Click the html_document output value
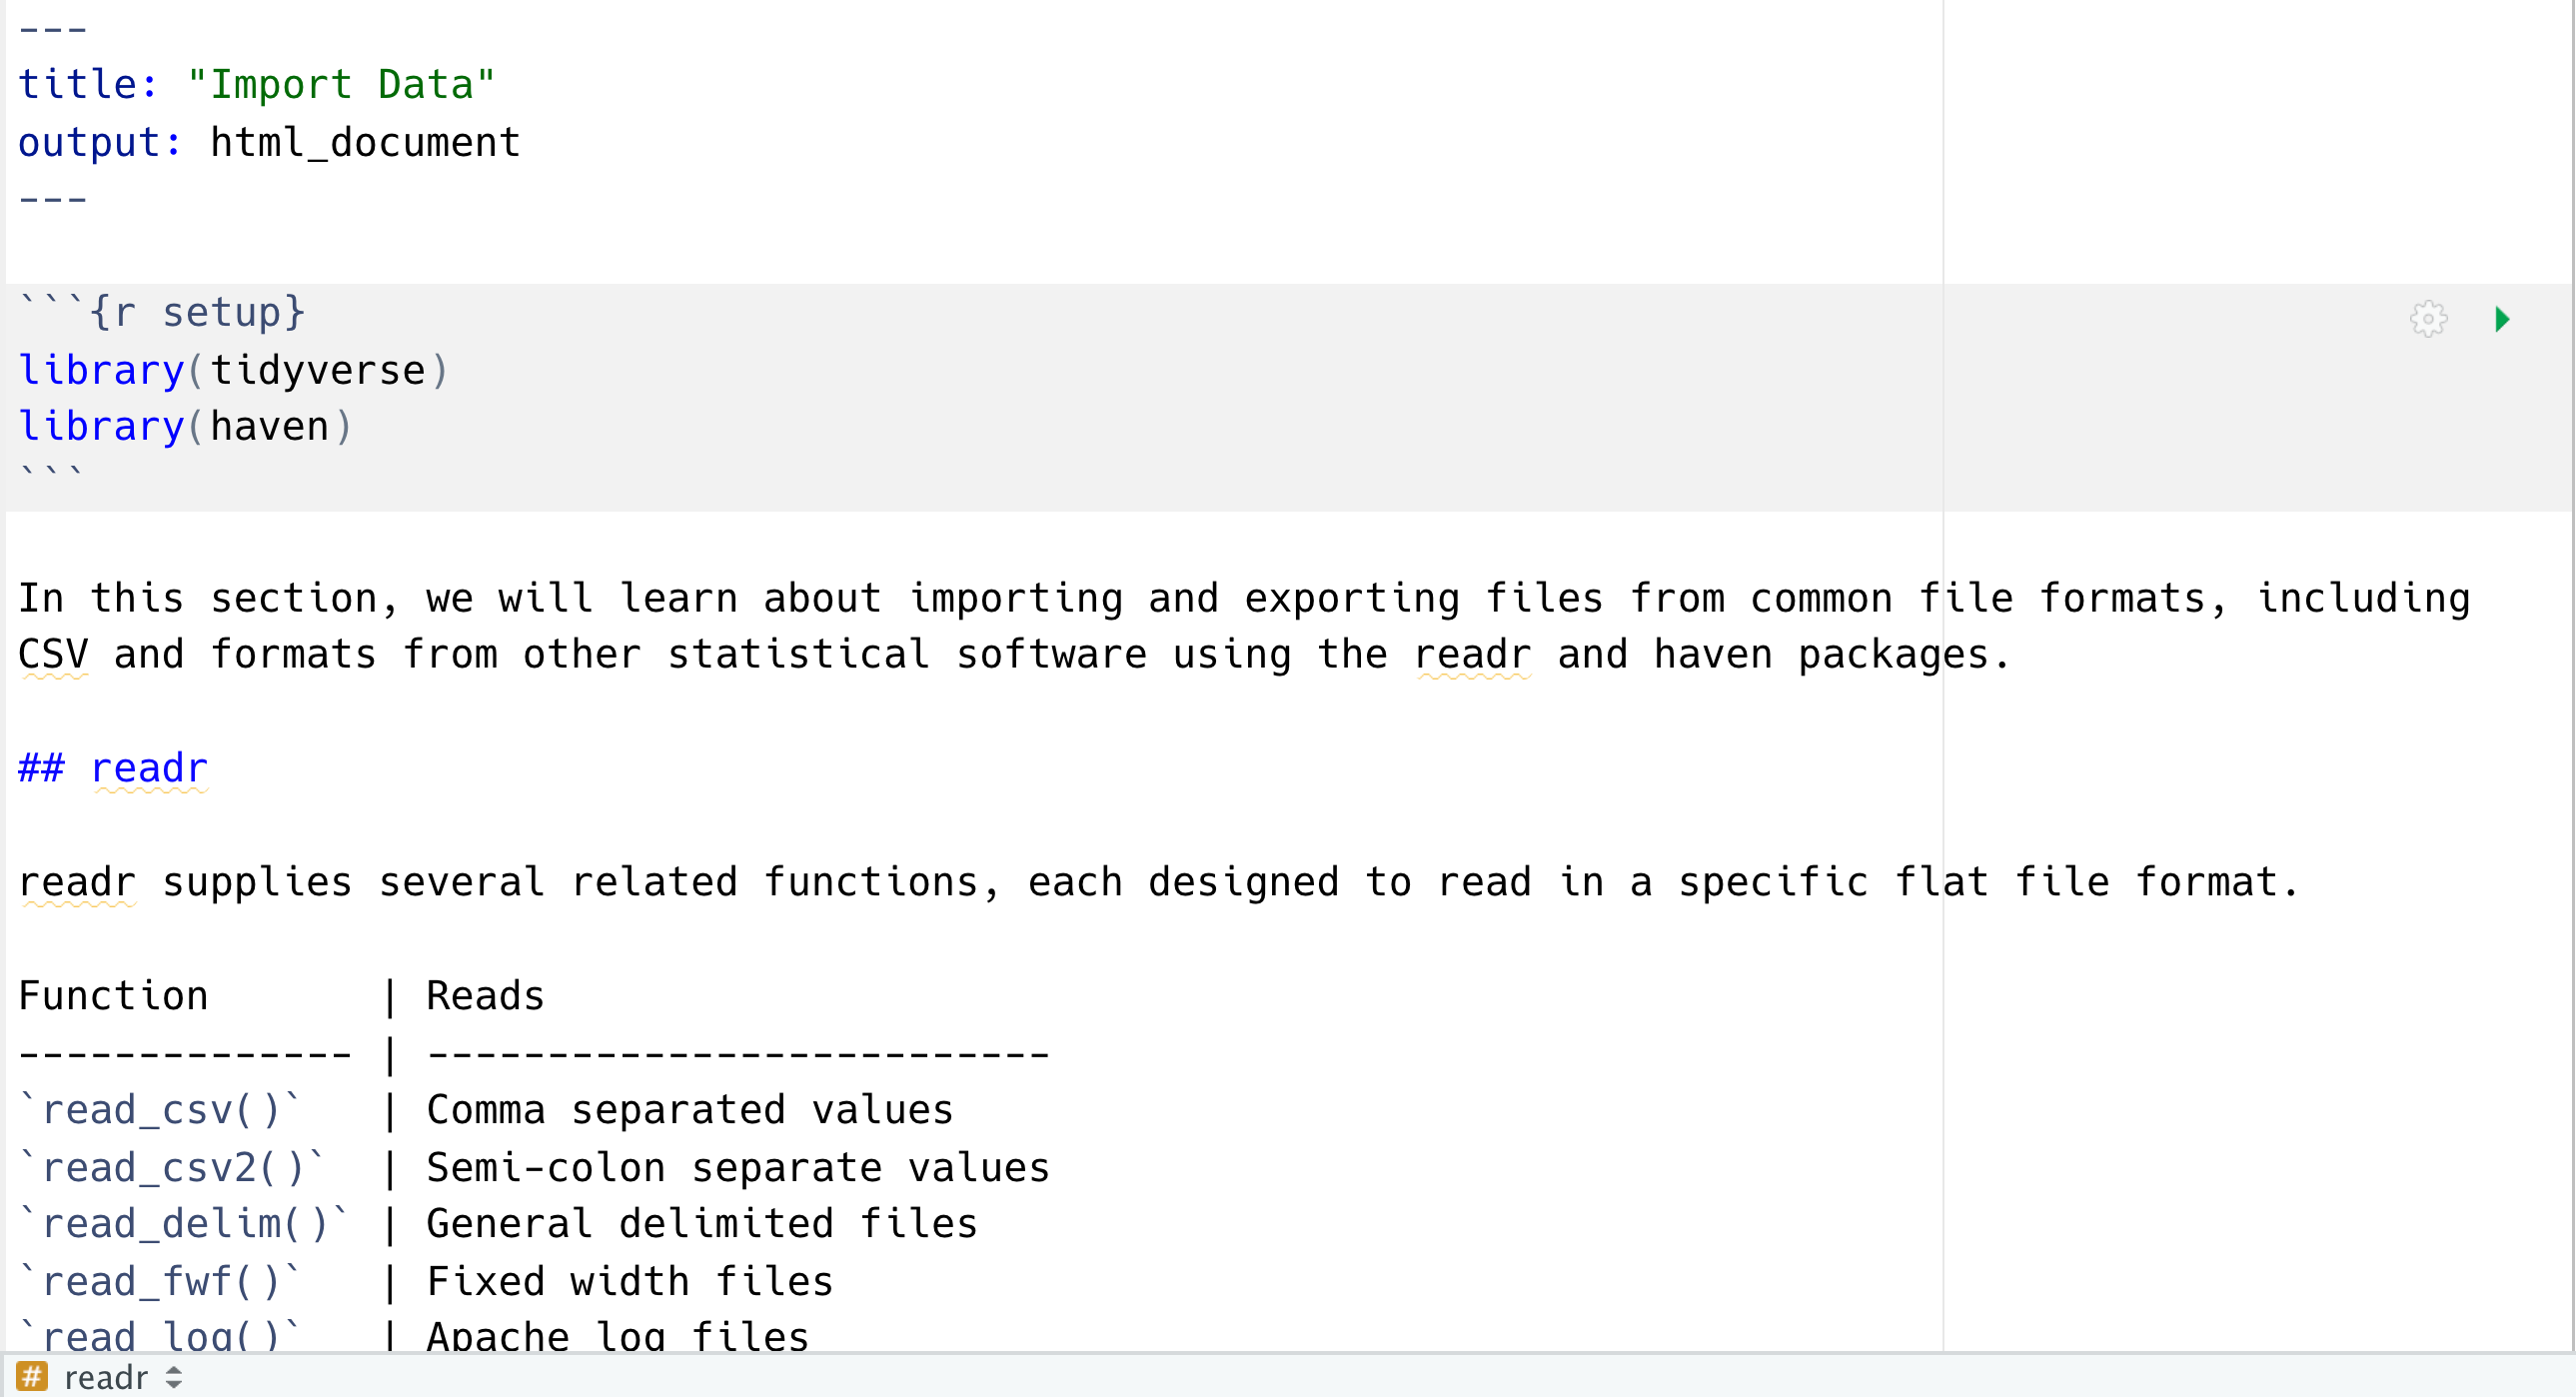 (365, 142)
